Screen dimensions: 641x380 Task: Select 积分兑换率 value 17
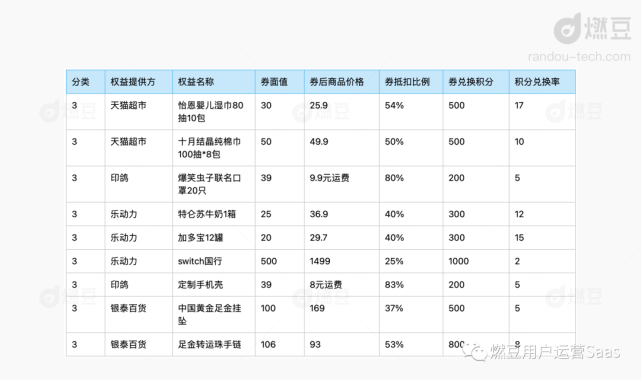click(x=519, y=105)
